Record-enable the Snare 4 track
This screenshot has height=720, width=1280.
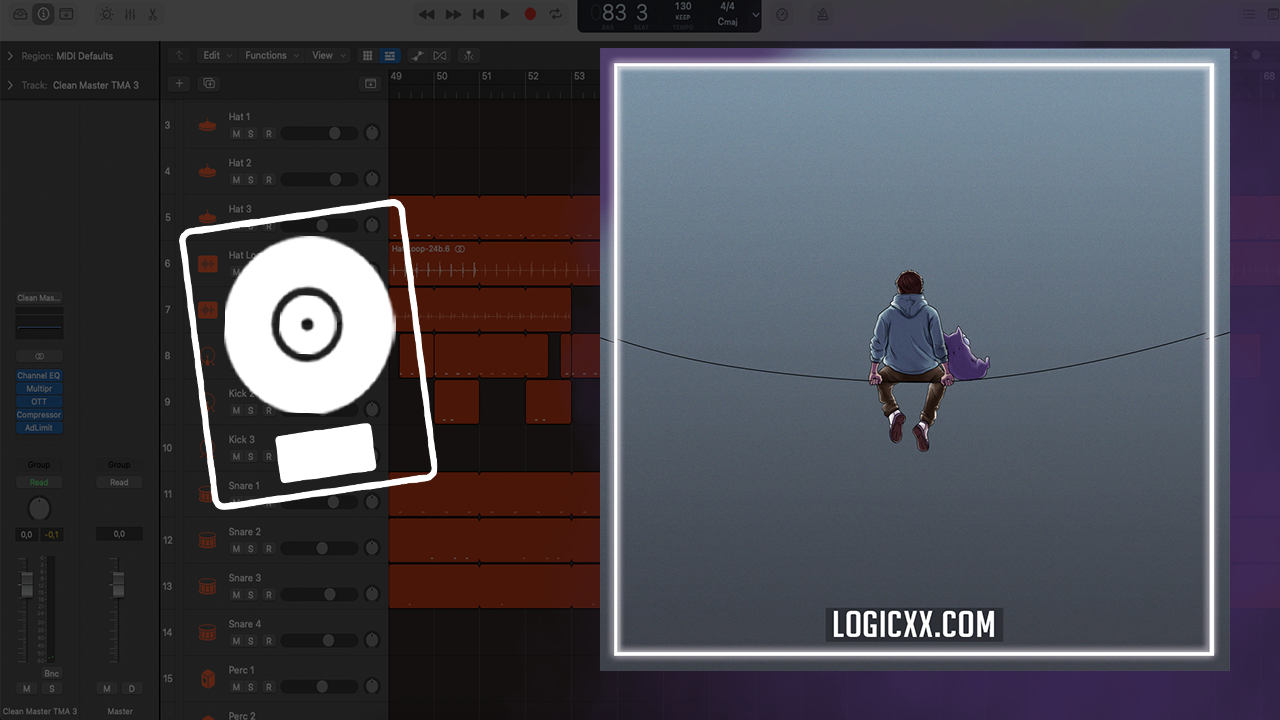(x=268, y=641)
